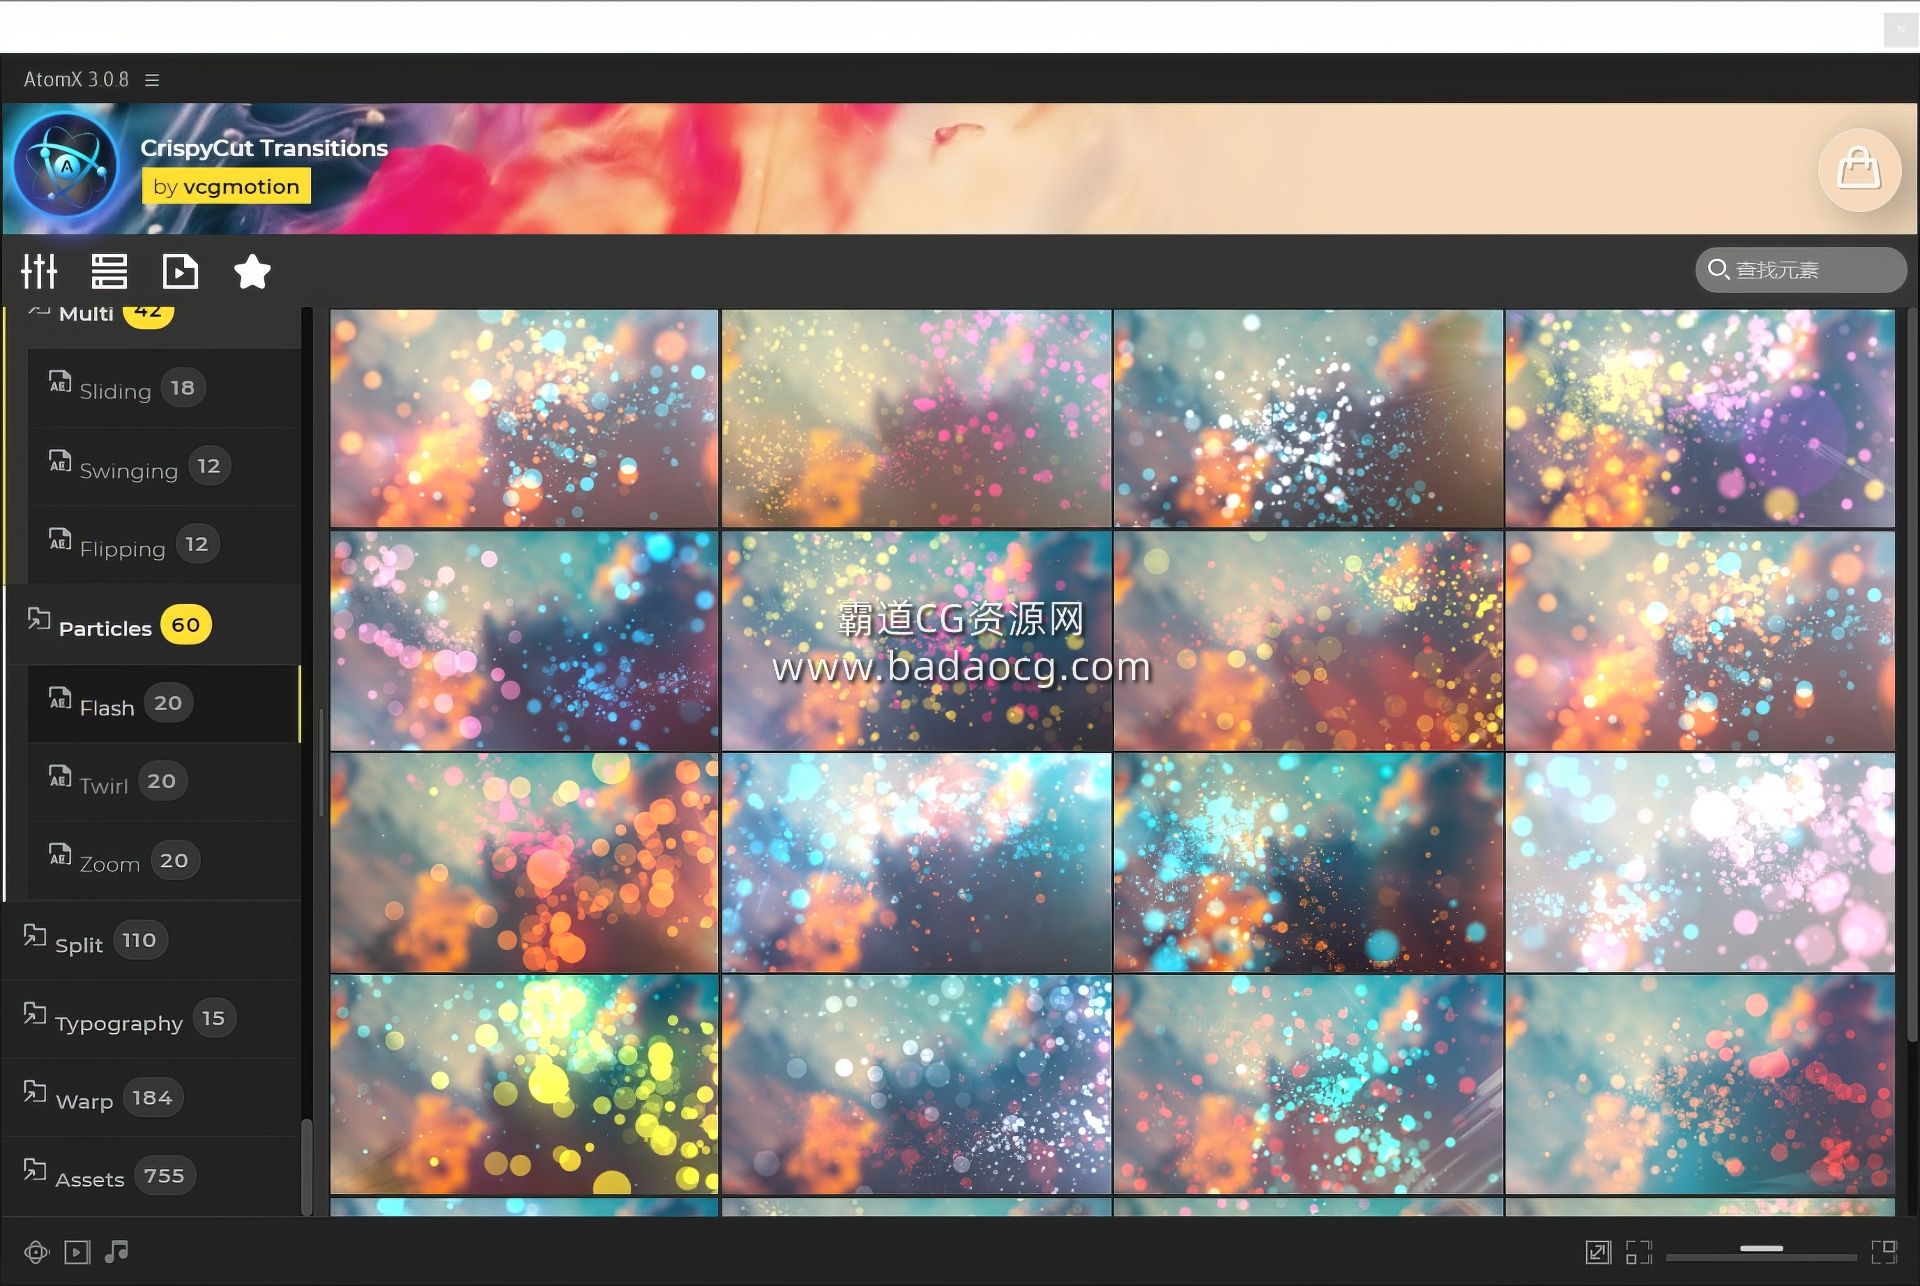Viewport: 1920px width, 1286px height.
Task: Select first thumbnail in top row
Action: coord(524,418)
